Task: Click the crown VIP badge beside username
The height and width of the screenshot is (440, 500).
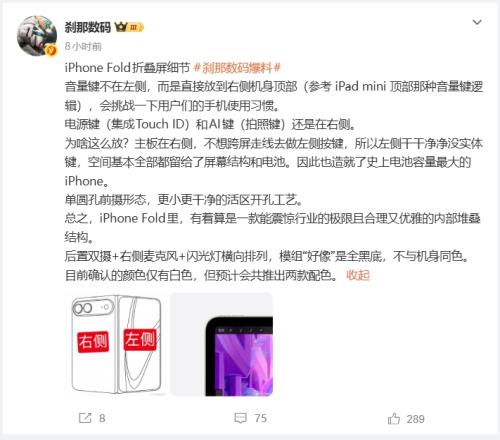Action: (121, 27)
